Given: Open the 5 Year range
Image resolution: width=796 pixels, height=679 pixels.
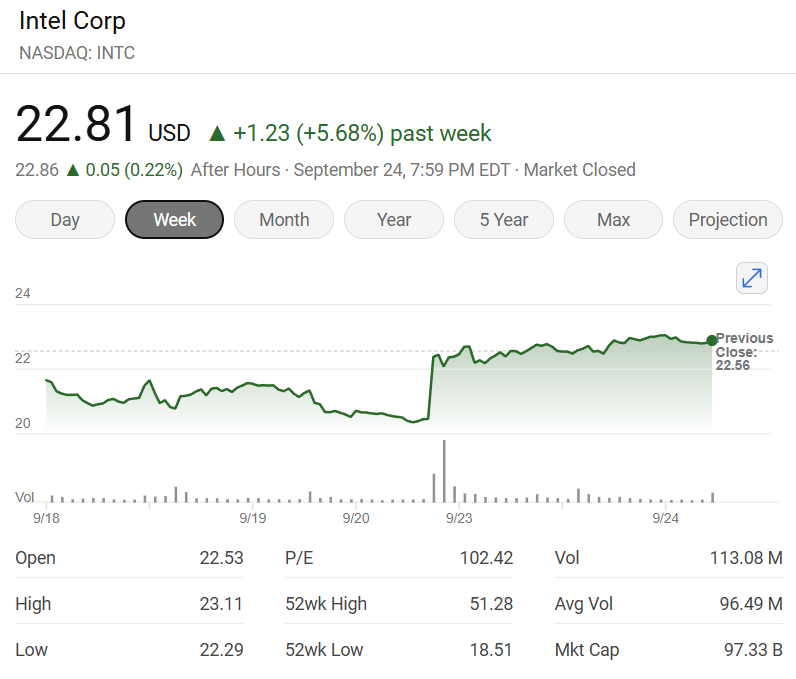Looking at the screenshot, I should (504, 220).
